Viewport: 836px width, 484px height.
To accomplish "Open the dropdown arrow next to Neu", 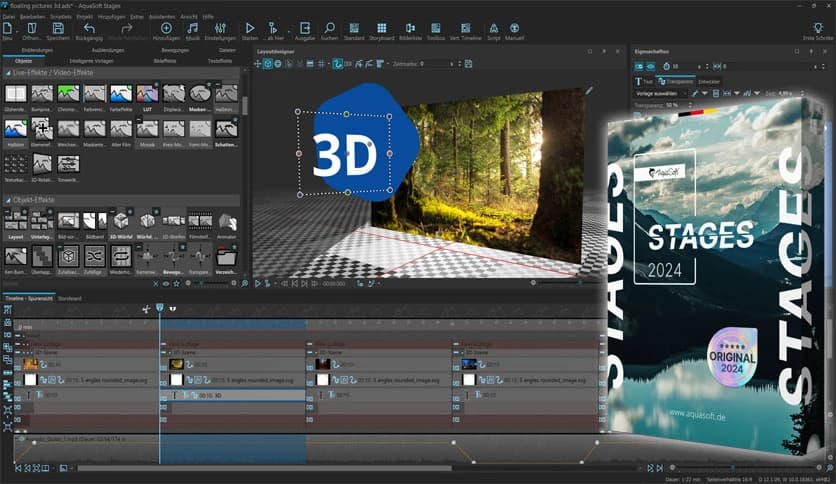I will point(17,31).
